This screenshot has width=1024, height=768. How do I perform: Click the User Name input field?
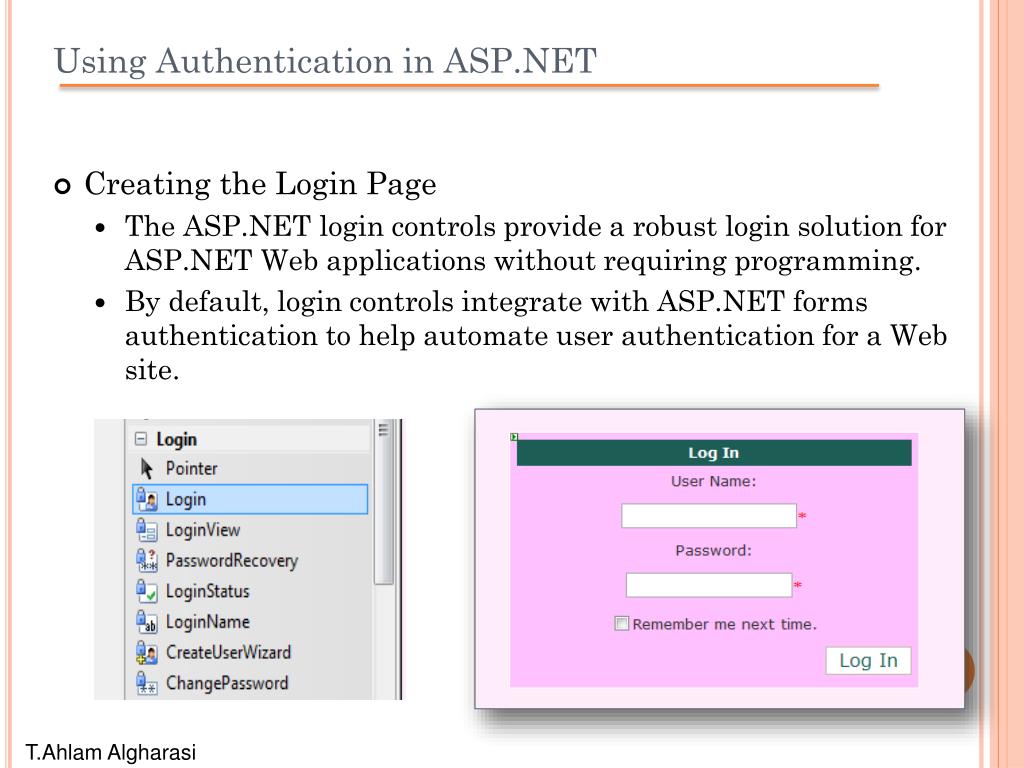point(709,515)
